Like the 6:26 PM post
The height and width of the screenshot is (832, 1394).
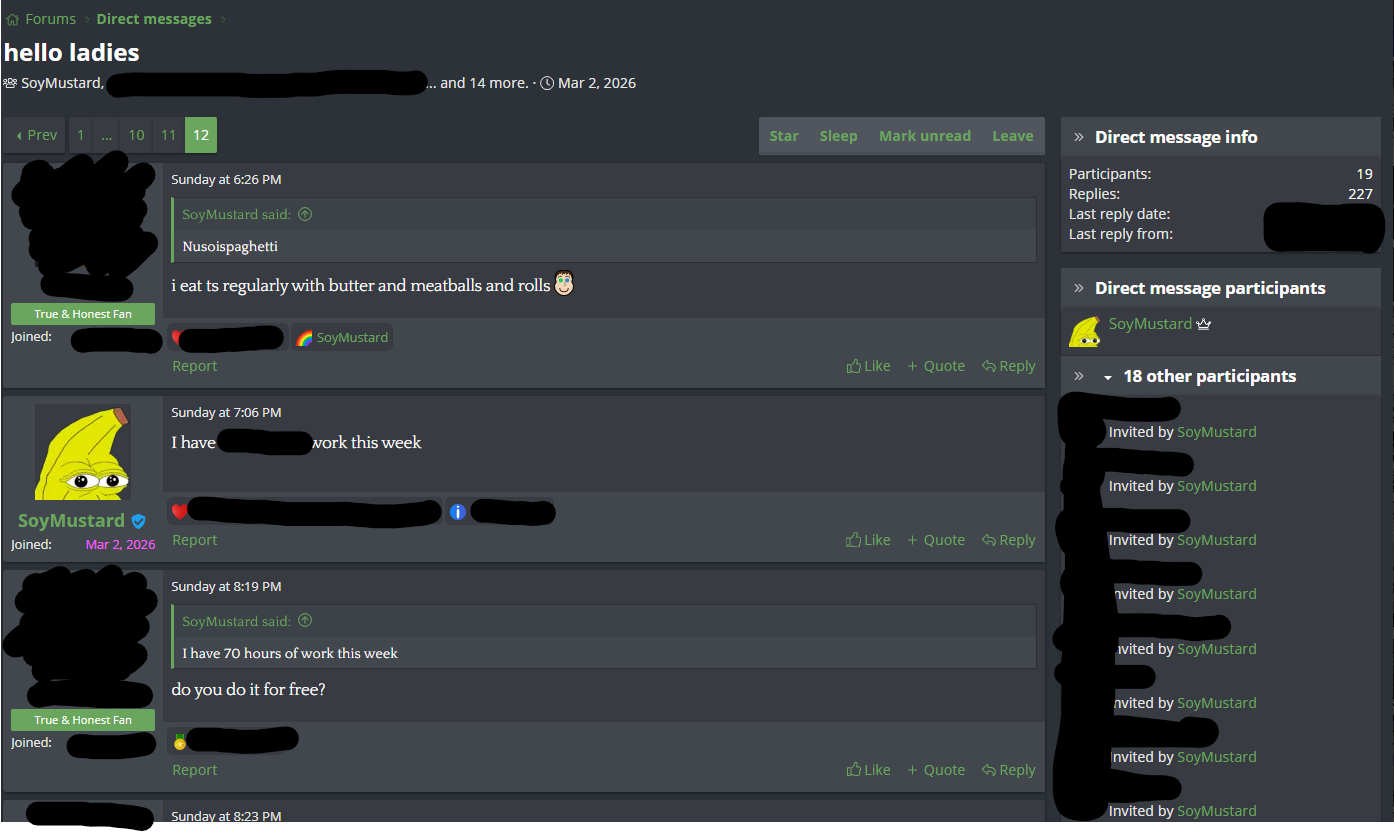[x=868, y=366]
